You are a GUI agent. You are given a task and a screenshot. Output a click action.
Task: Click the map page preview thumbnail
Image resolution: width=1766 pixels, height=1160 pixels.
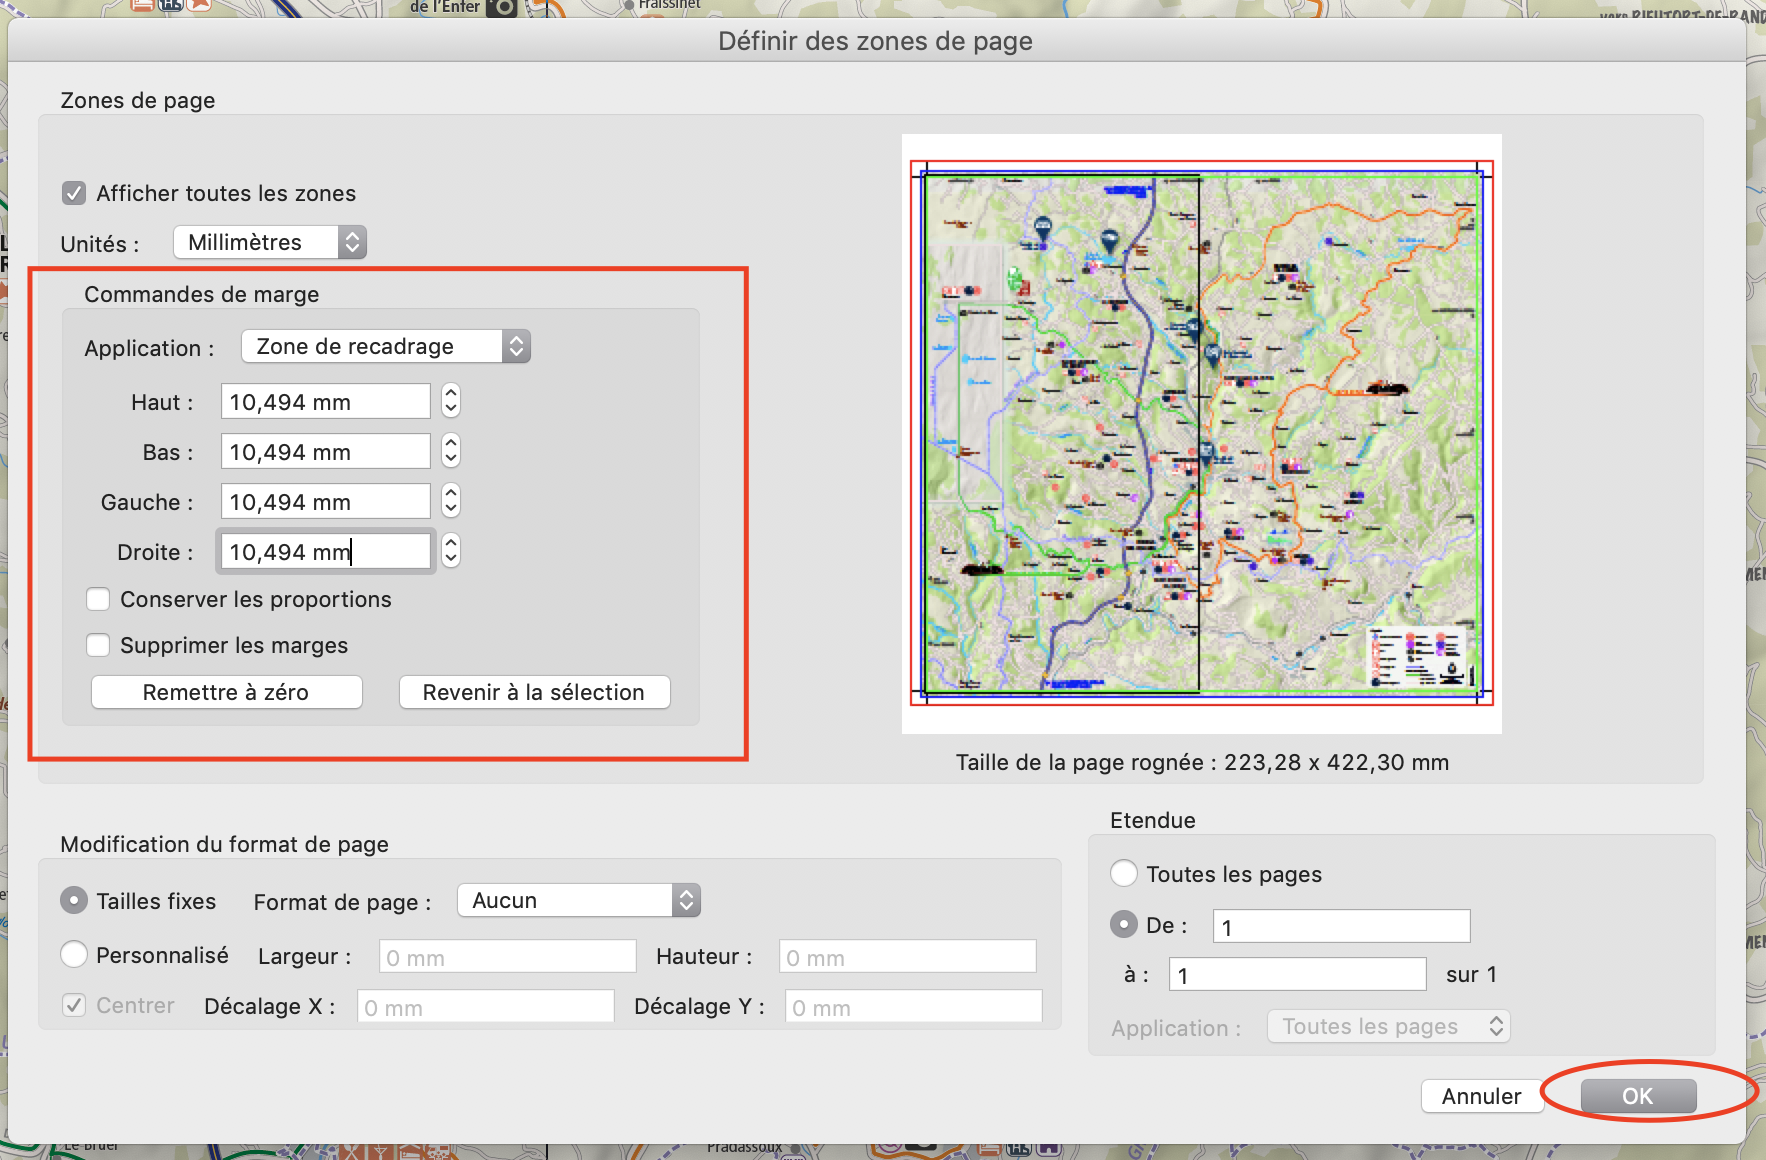pos(1201,433)
